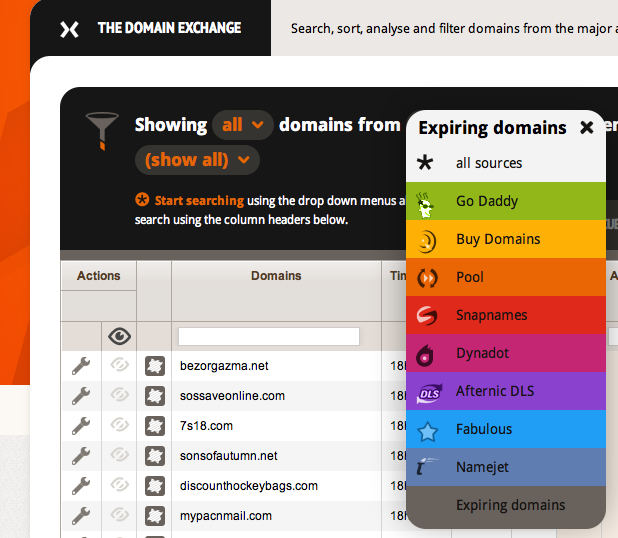Image resolution: width=618 pixels, height=538 pixels.
Task: Click source badge icon for bezorgazma.net
Action: click(155, 366)
